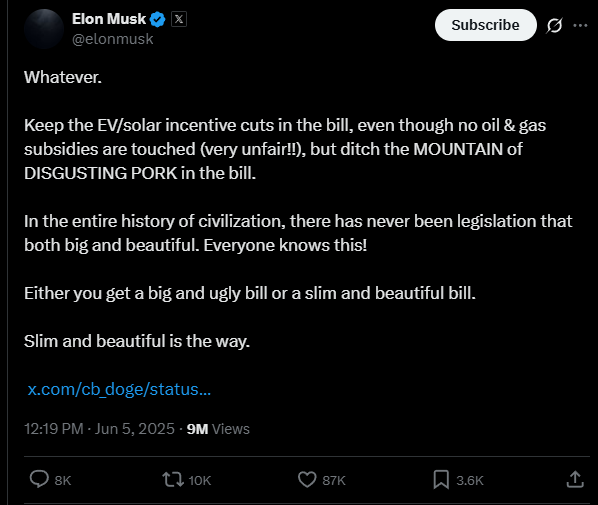Bookmark the post with the bookmark icon
This screenshot has height=505, width=598.
point(441,479)
